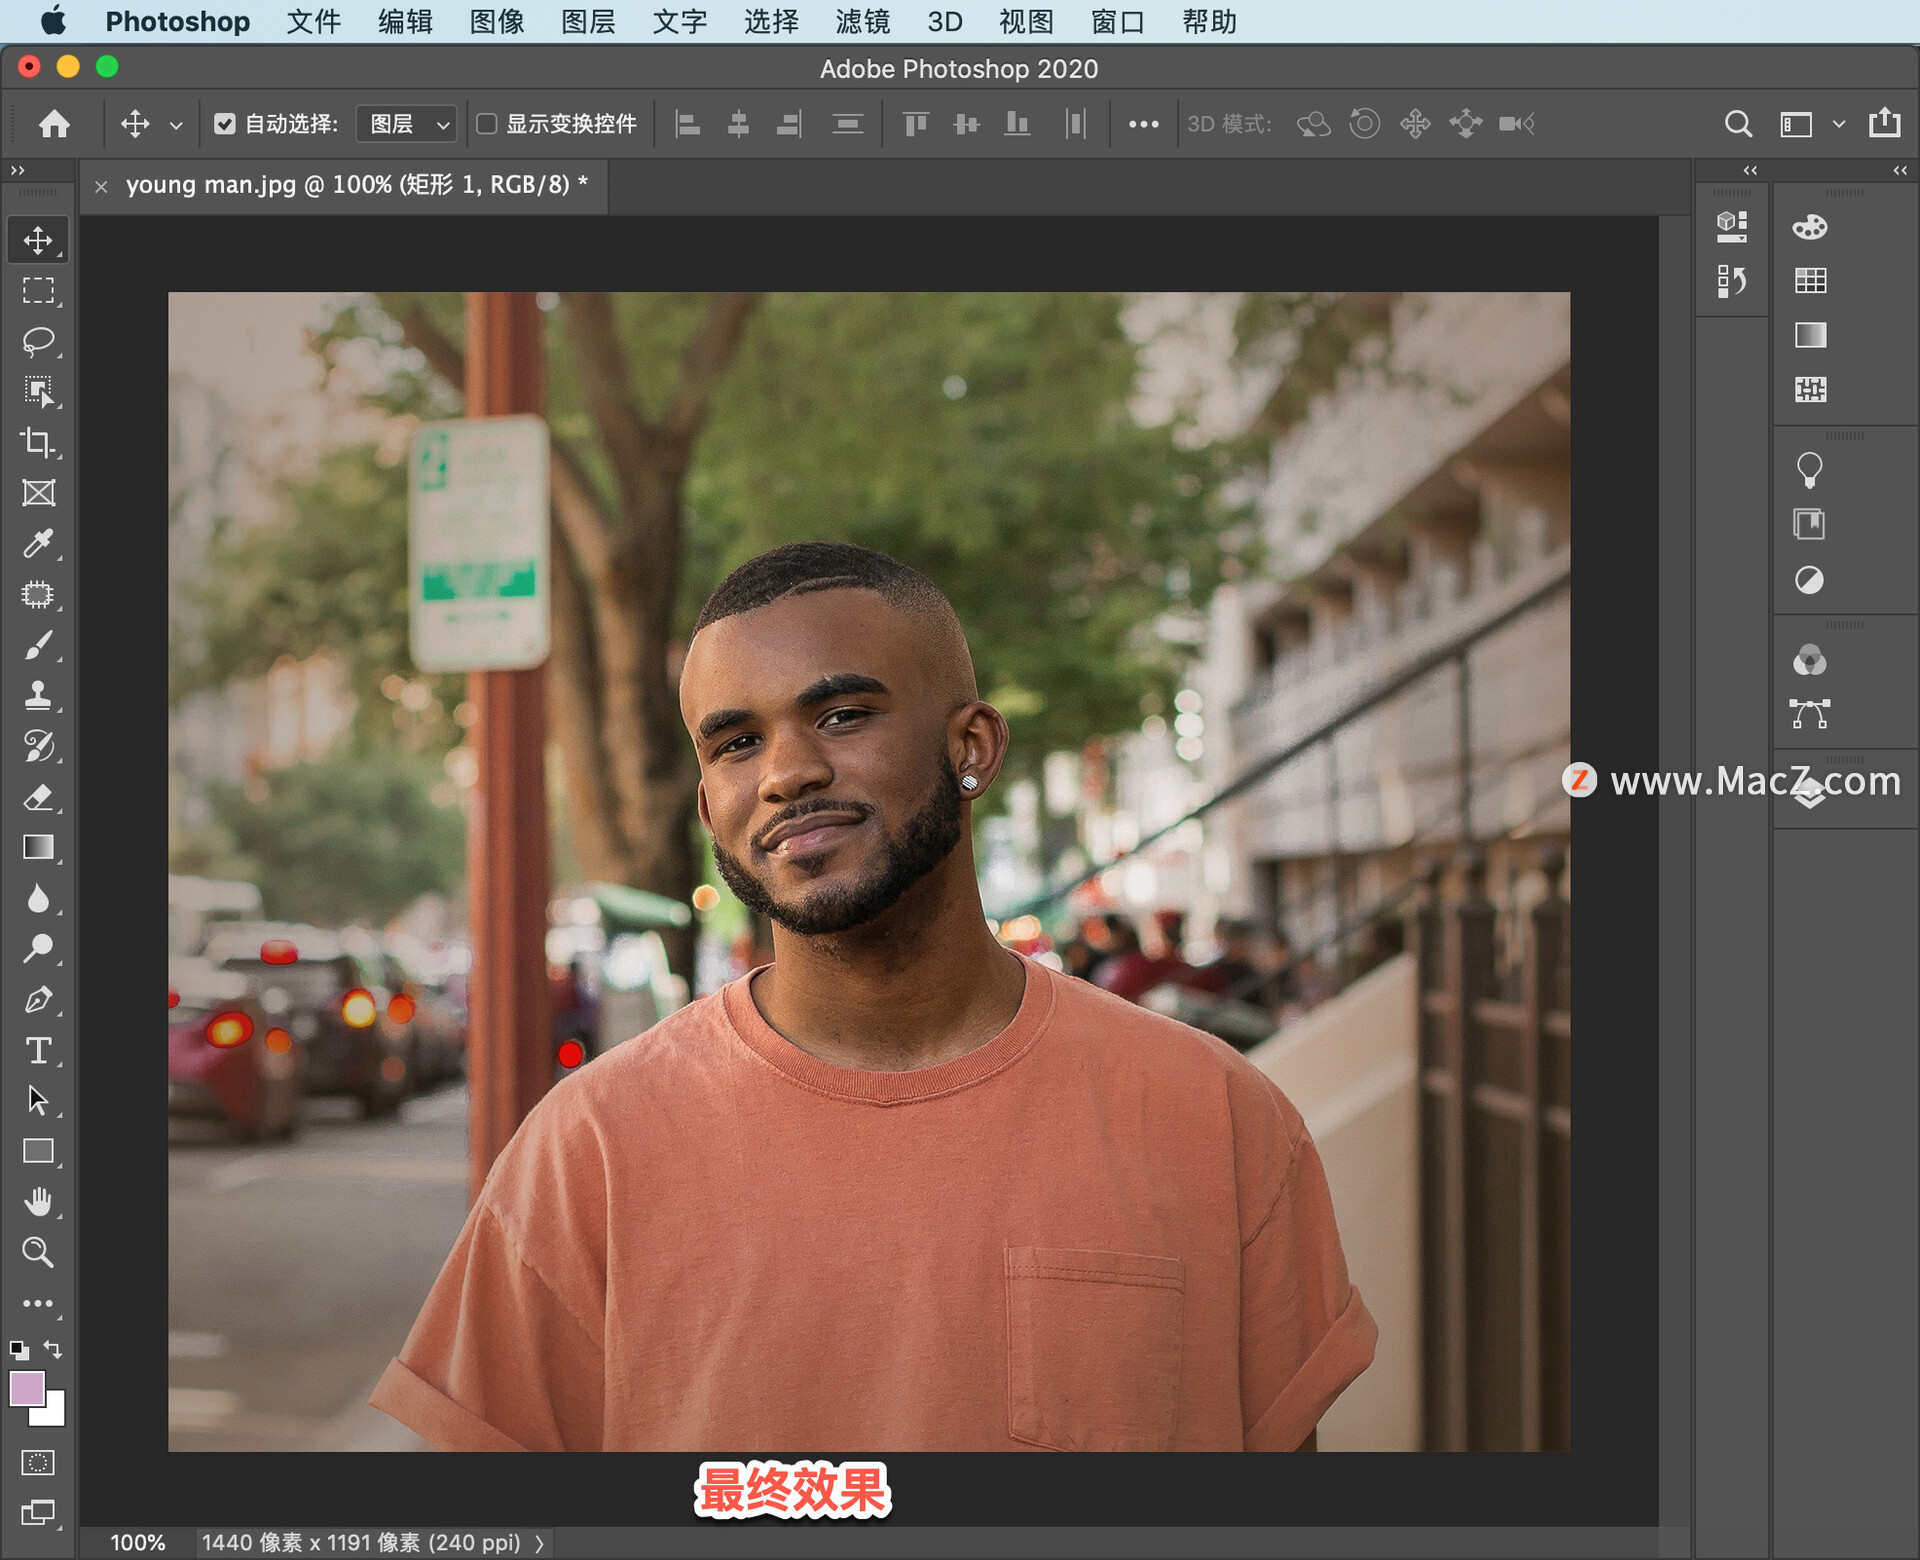This screenshot has height=1560, width=1920.
Task: Open the Search magnifier in options bar
Action: [1738, 124]
